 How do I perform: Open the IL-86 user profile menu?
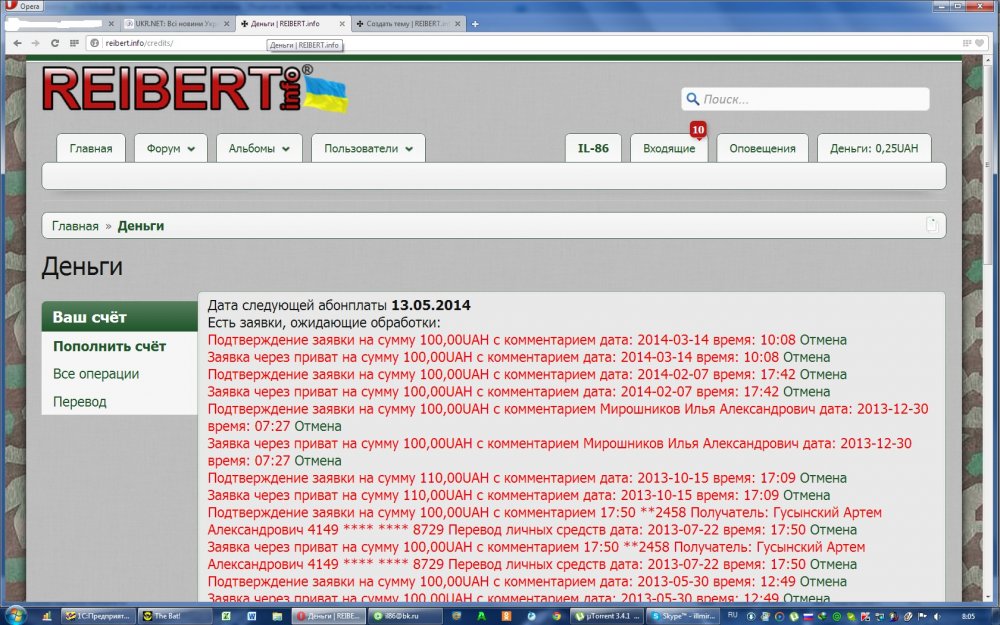click(x=593, y=148)
